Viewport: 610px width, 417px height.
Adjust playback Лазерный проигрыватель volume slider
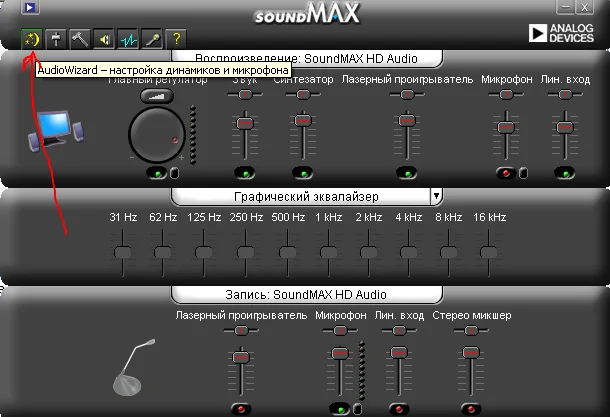point(407,120)
